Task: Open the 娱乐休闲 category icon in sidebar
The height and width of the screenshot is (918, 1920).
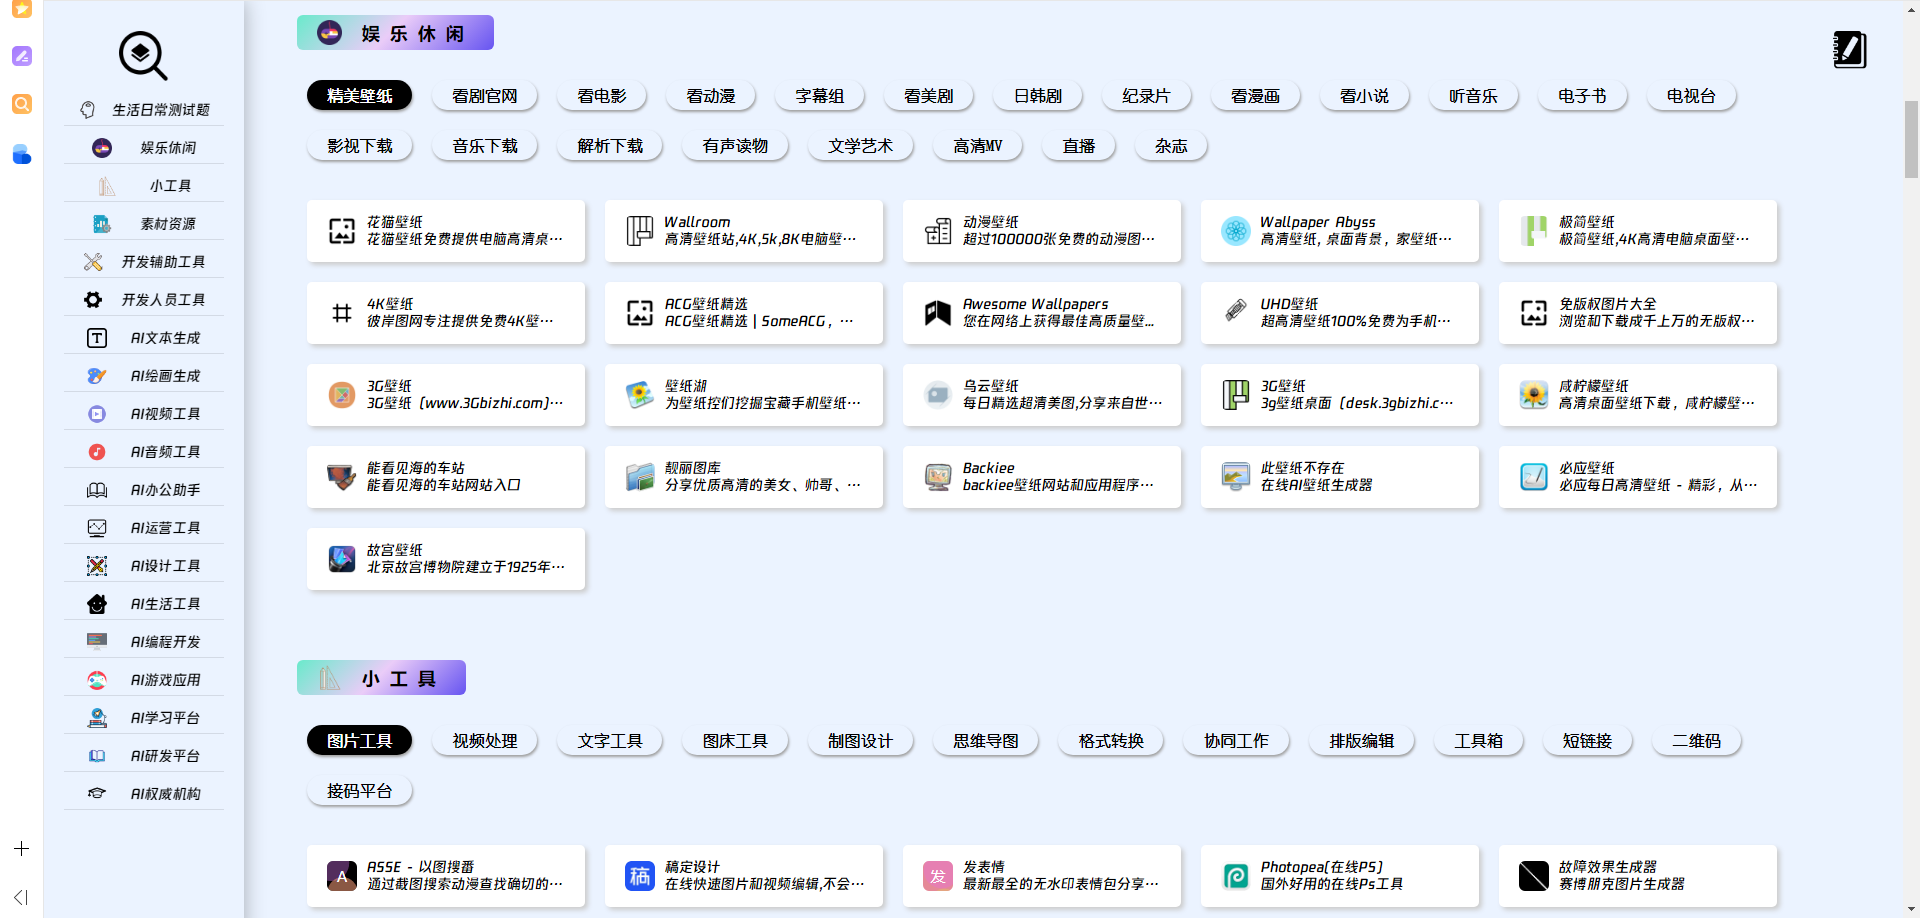Action: pos(101,147)
